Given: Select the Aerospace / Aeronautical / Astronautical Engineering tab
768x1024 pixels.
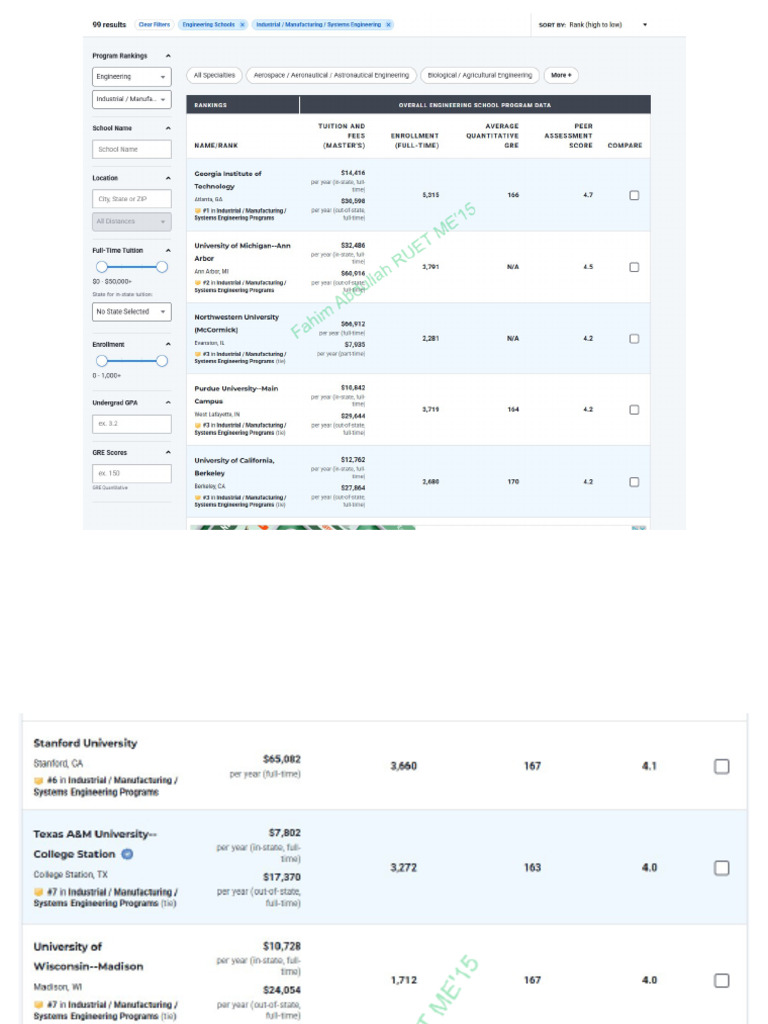Looking at the screenshot, I should (331, 75).
